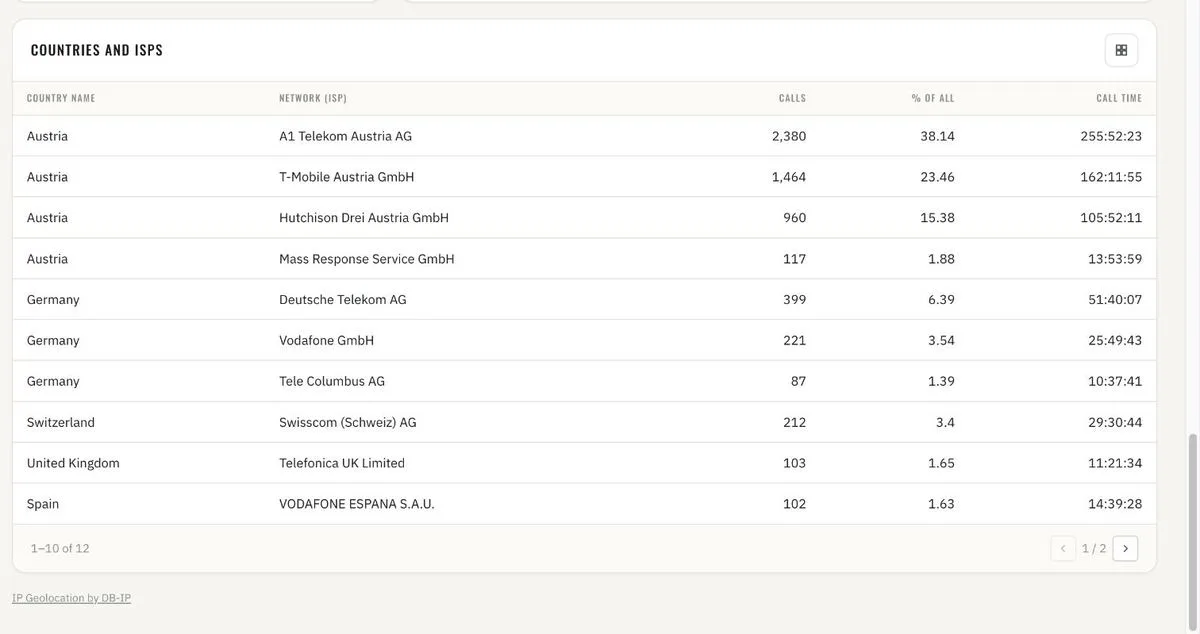Screen dimensions: 1200x634
Task: Click call time 29:30:44
Action: 1115,423
